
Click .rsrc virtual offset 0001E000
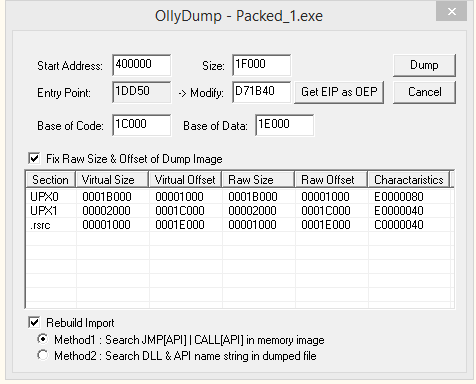(x=180, y=225)
